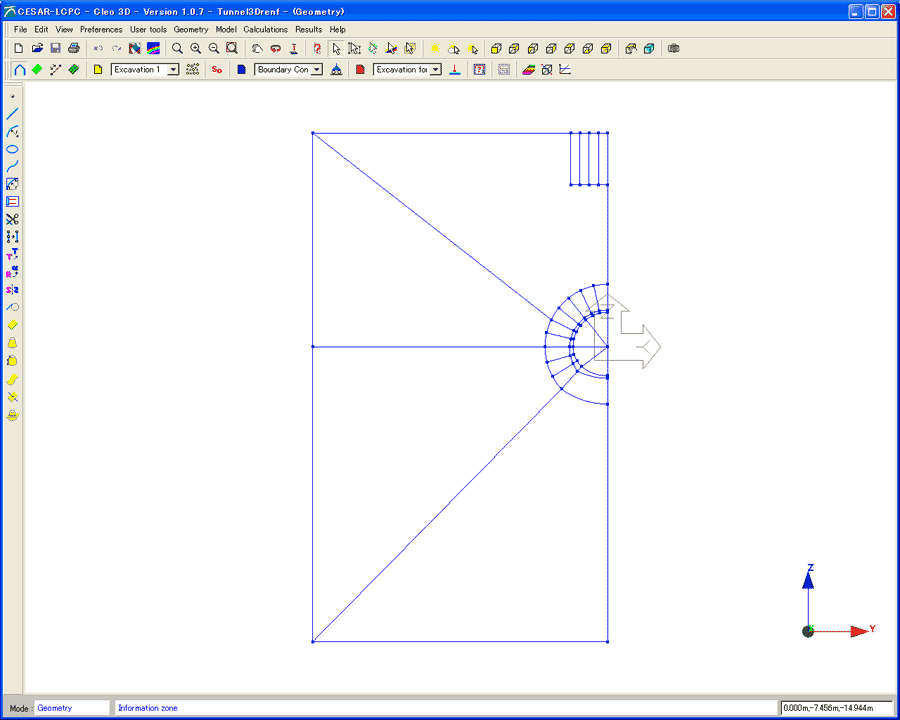Click the Print icon in toolbar
Viewport: 900px width, 720px height.
[73, 48]
